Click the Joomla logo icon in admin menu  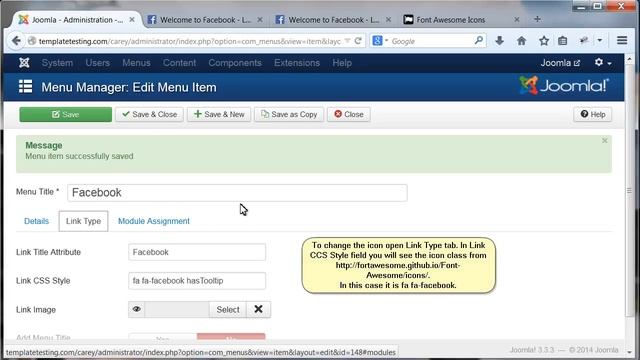(x=24, y=63)
